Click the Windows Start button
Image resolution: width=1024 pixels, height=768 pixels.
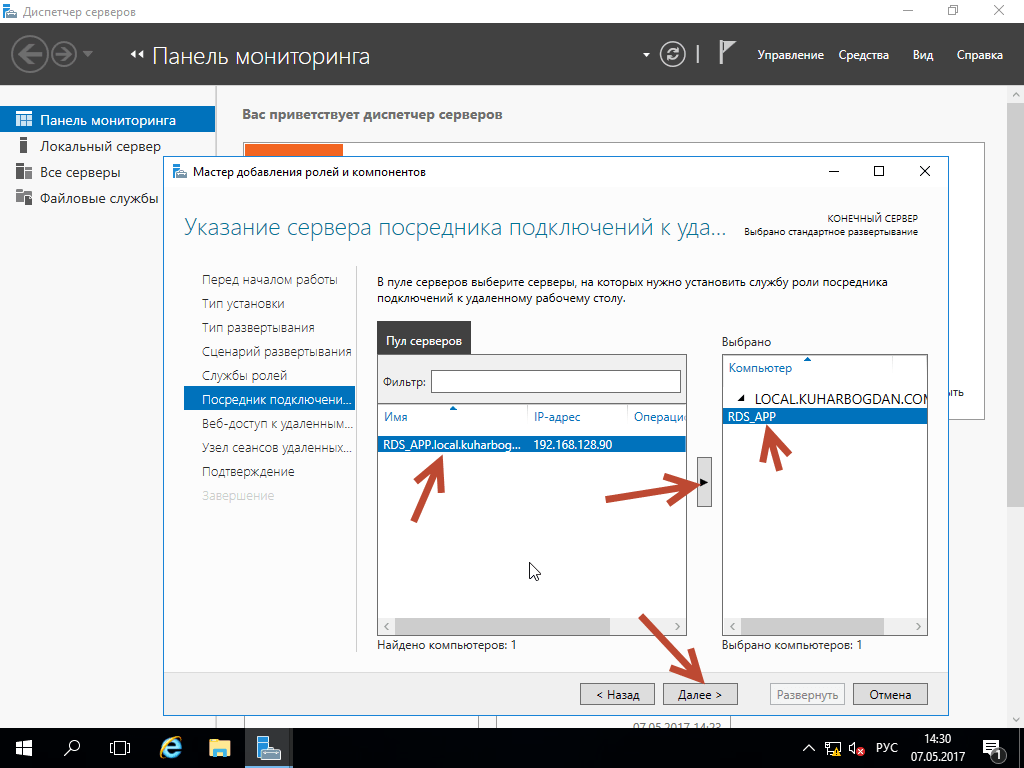23,747
